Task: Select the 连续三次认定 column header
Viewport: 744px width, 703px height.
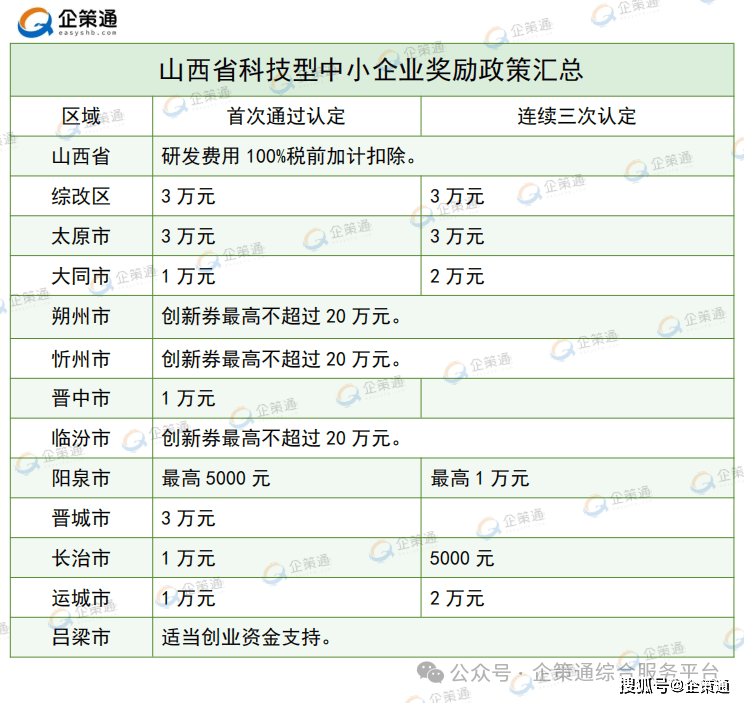Action: pos(576,116)
